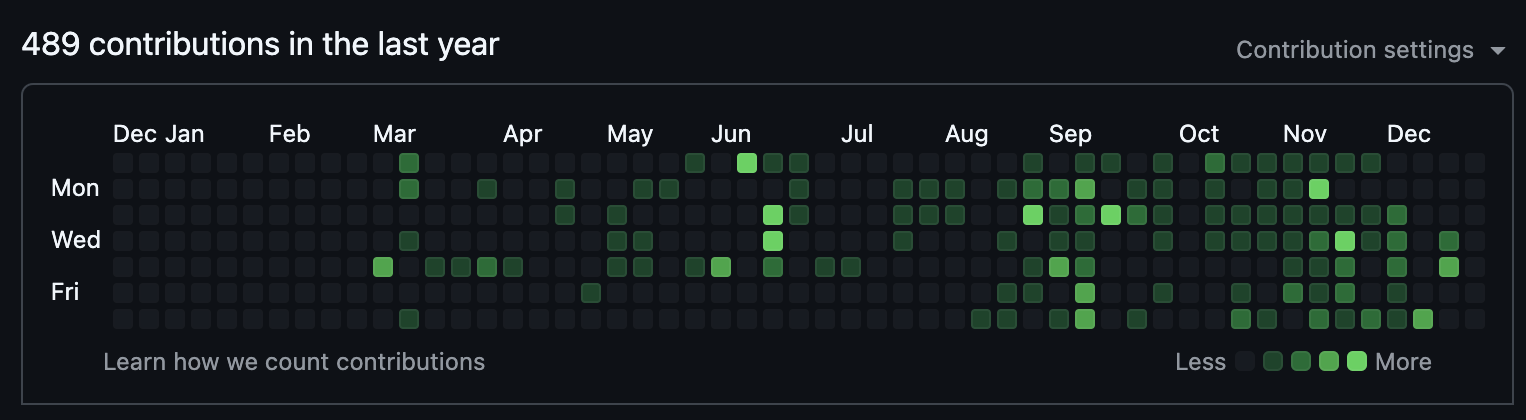Click the Oct month label

pos(1199,134)
